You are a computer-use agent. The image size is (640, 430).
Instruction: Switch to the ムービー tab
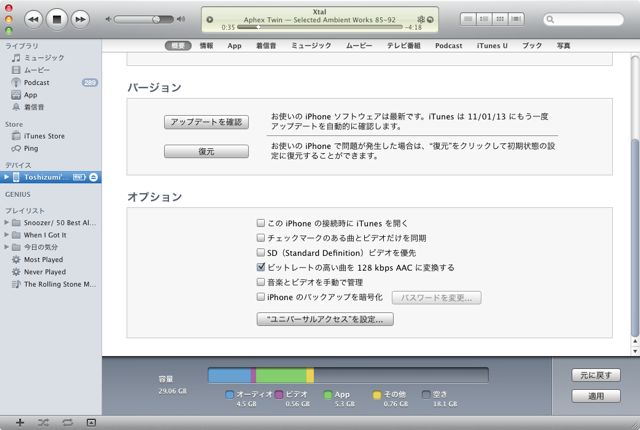(x=359, y=46)
